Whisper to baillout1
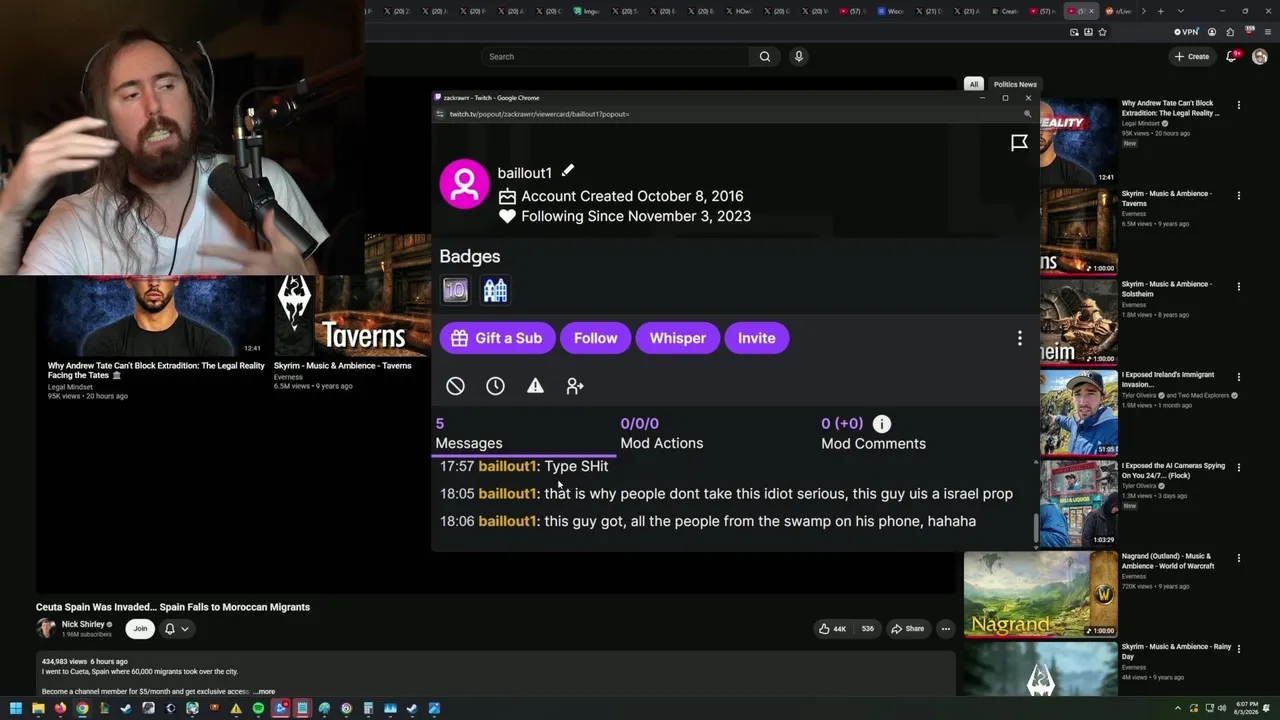This screenshot has width=1280, height=720. [x=677, y=338]
